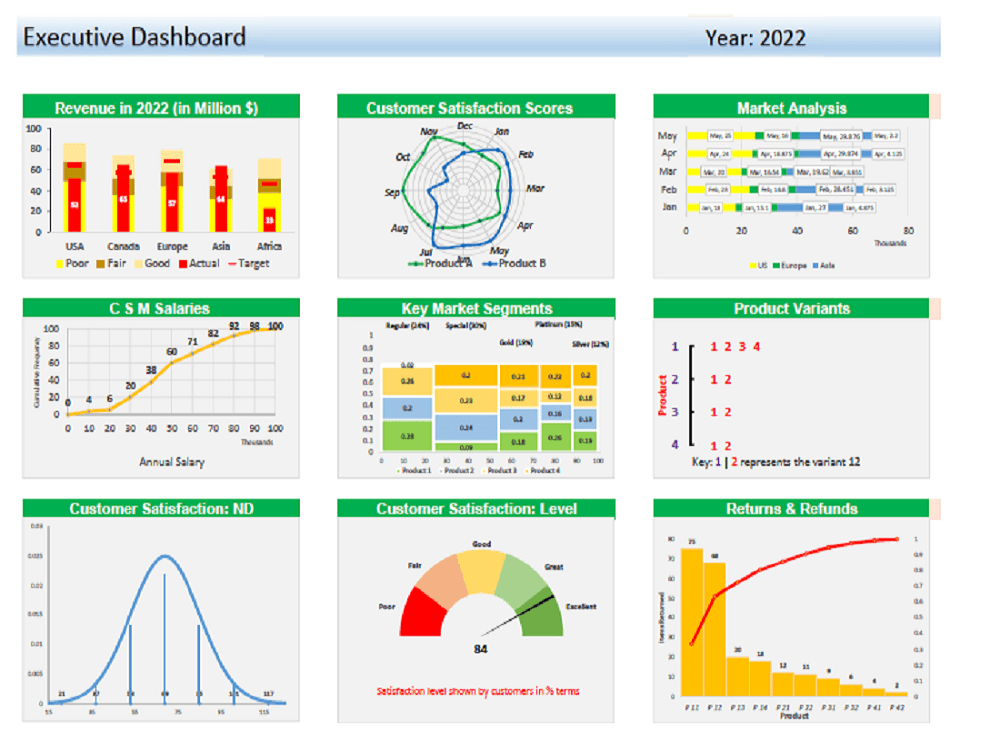The image size is (1000, 750).
Task: Select the Product 1 legend dot in Key Market Segments
Action: pyautogui.click(x=398, y=471)
